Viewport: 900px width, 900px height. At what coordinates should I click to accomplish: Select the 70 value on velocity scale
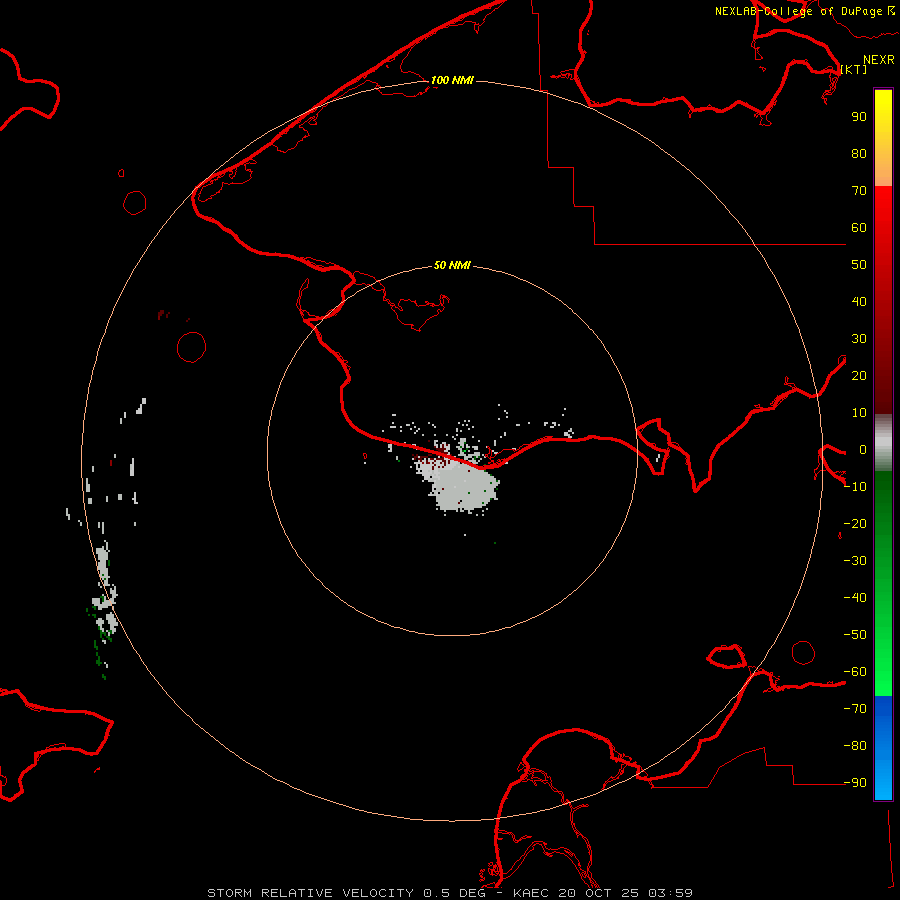(x=859, y=191)
